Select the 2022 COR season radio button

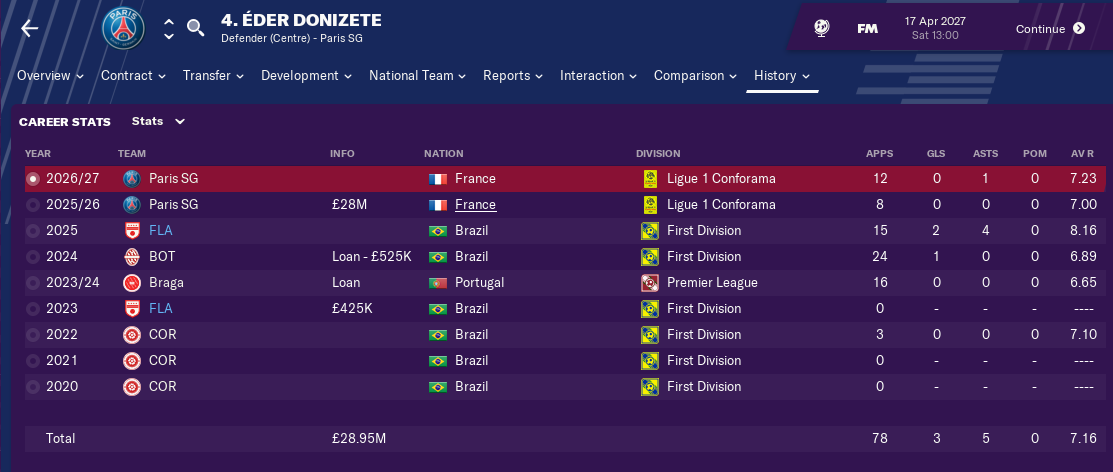click(x=34, y=335)
